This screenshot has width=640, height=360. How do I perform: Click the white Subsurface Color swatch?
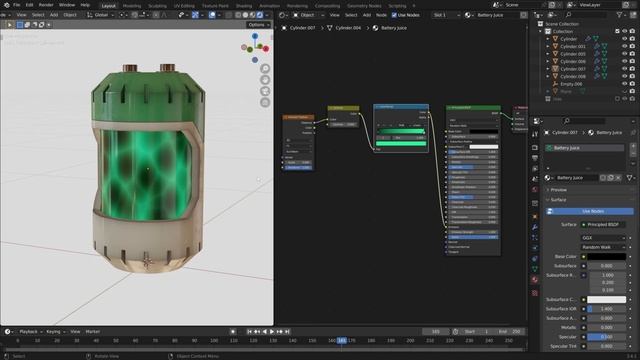point(606,300)
